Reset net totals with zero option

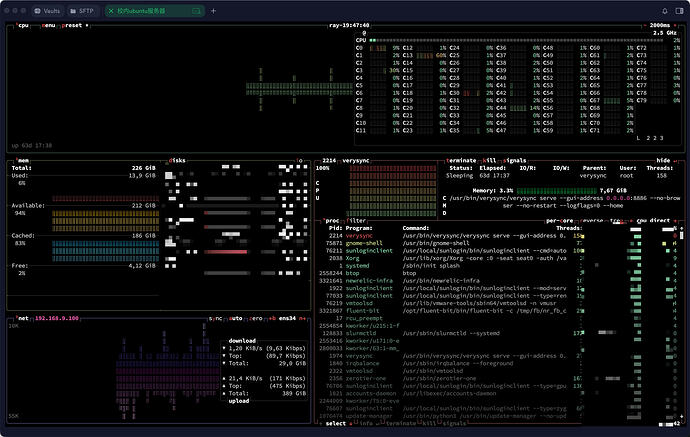click(x=256, y=318)
